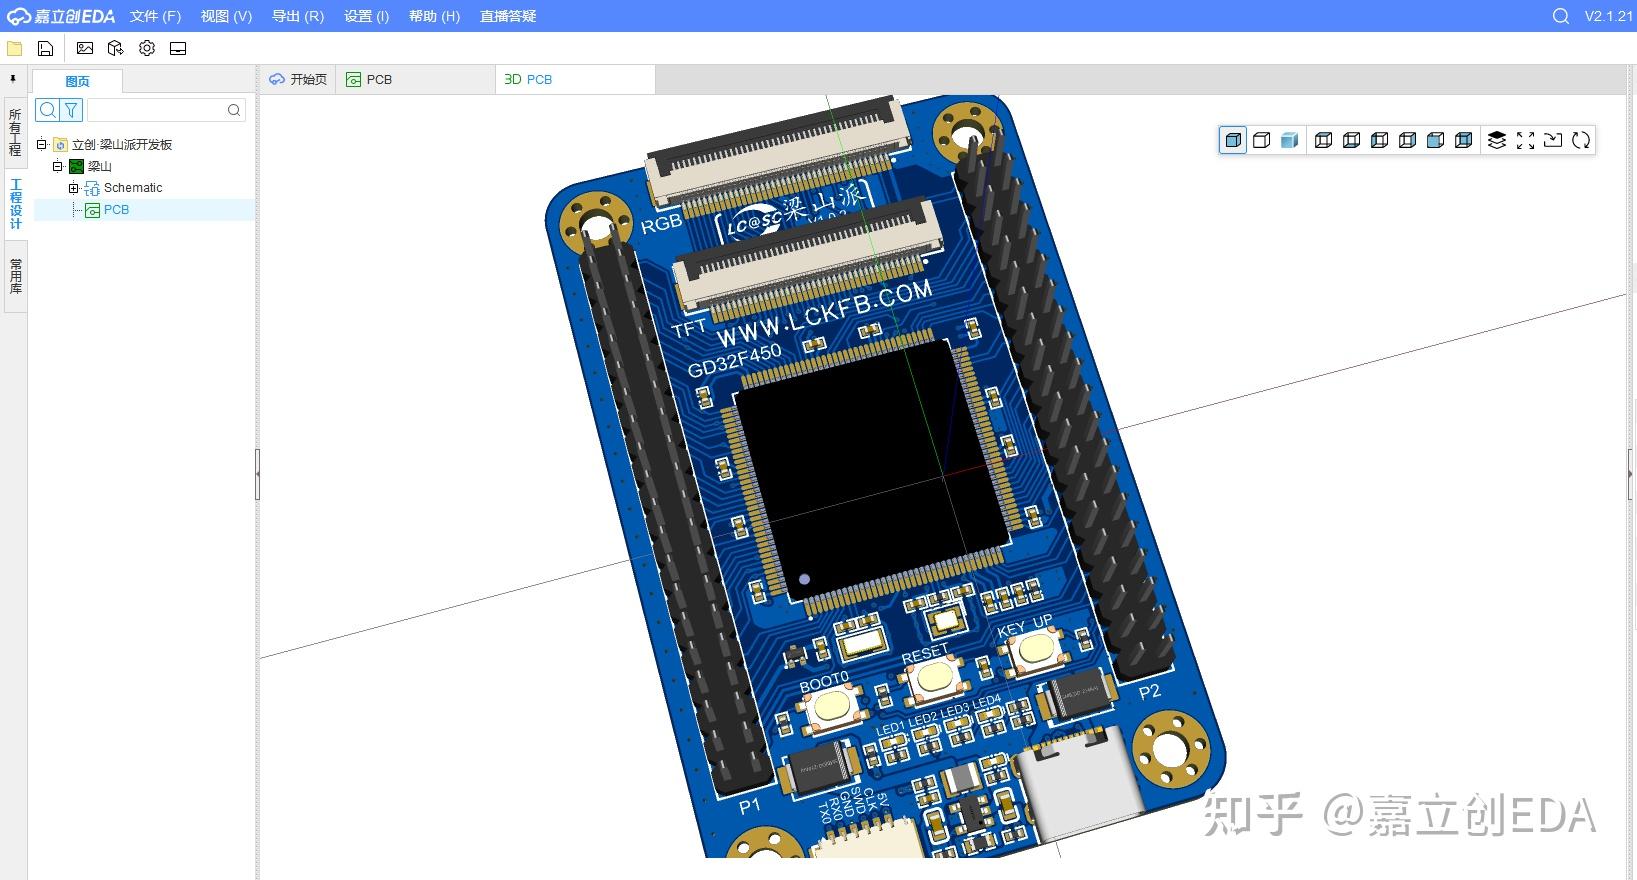Open the 设置 (I) menu

[366, 16]
